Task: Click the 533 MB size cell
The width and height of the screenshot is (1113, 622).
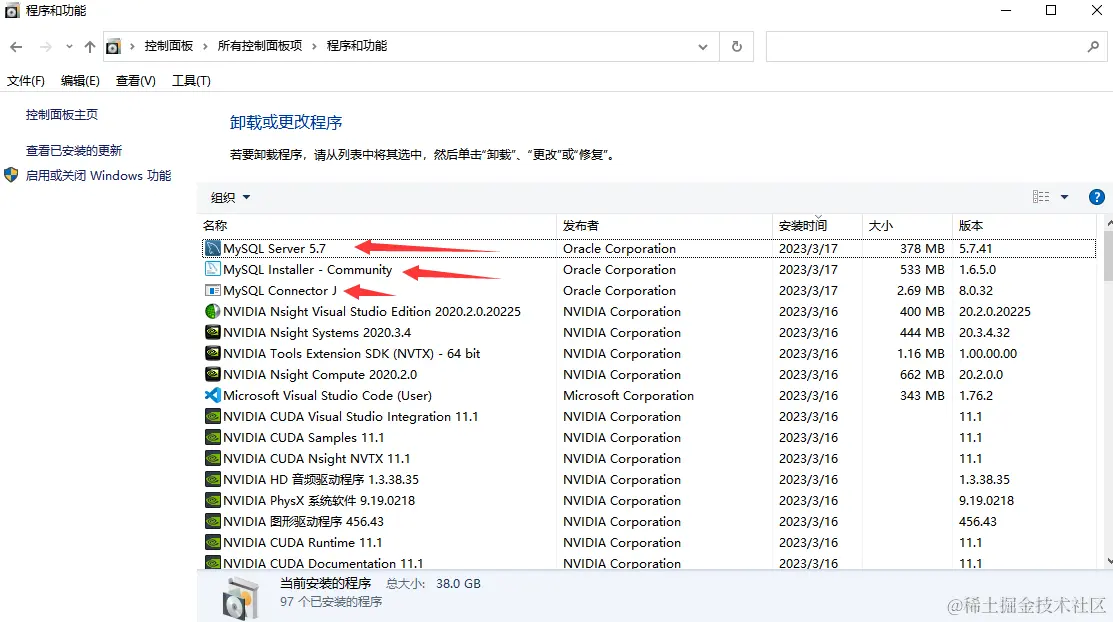Action: coord(922,270)
